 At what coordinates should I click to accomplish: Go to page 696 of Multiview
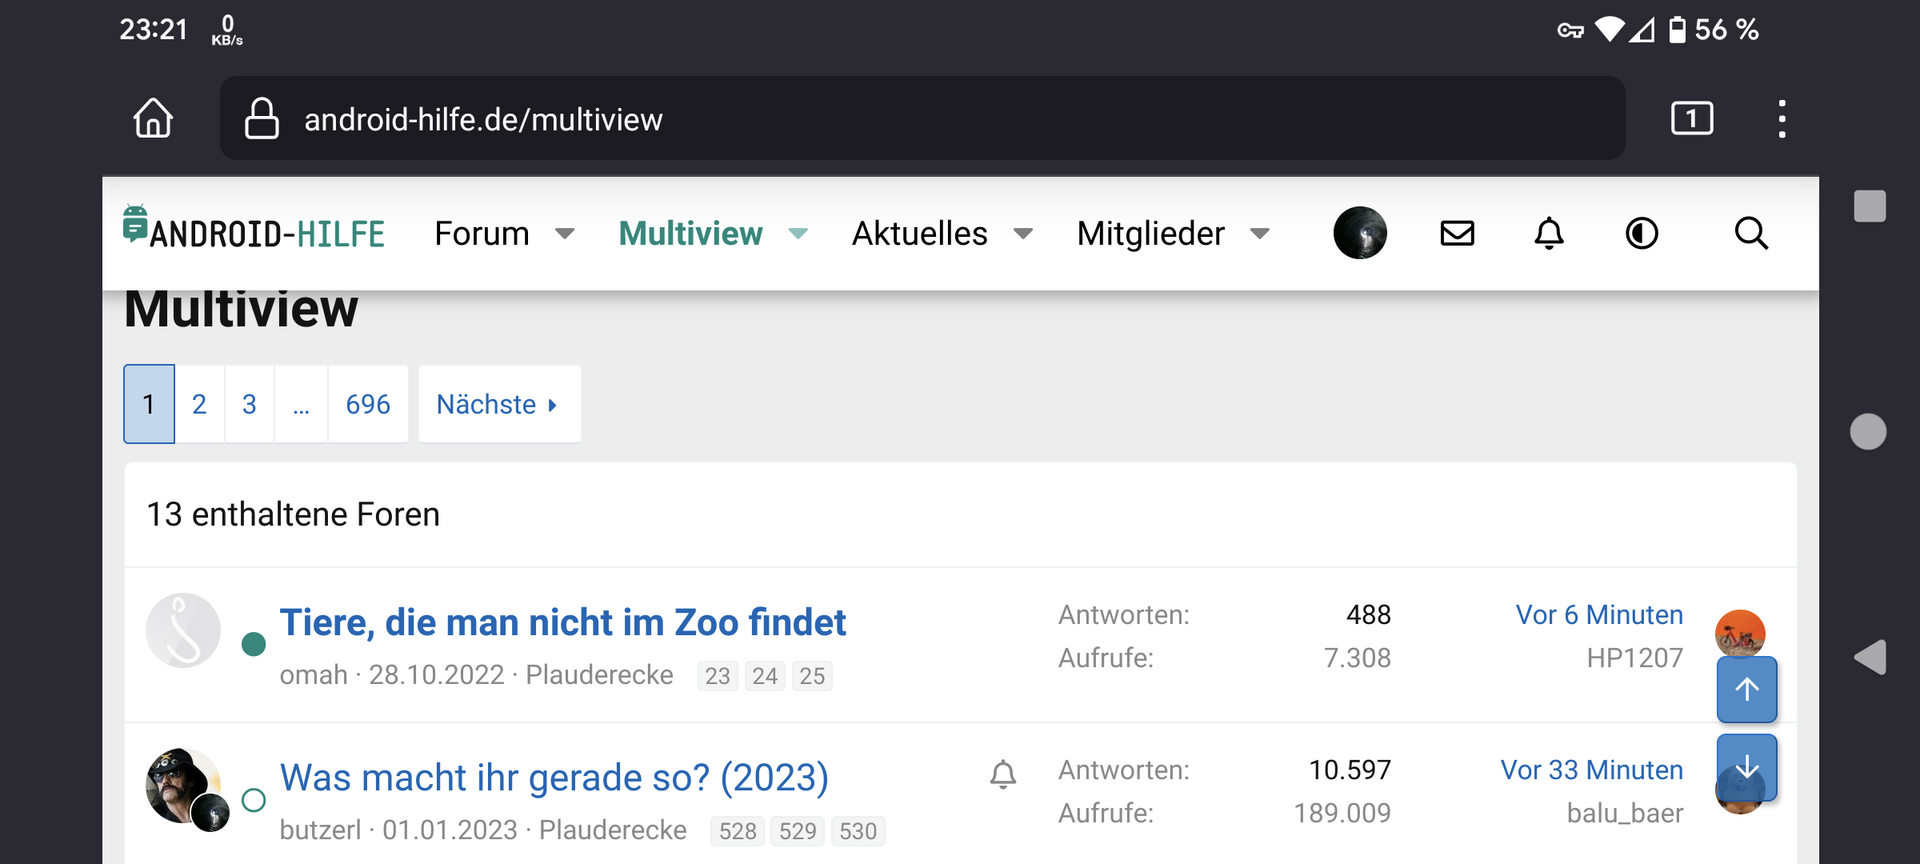point(367,404)
